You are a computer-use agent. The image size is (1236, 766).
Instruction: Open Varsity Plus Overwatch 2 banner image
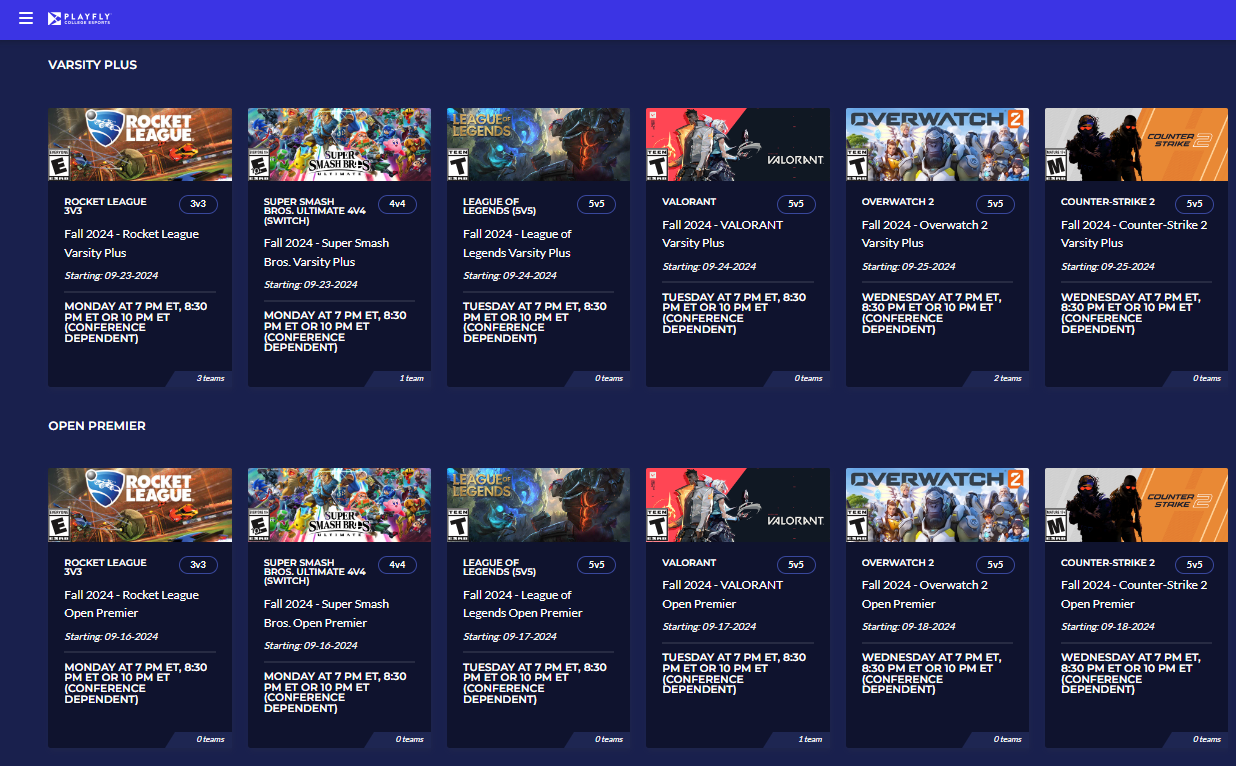937,145
